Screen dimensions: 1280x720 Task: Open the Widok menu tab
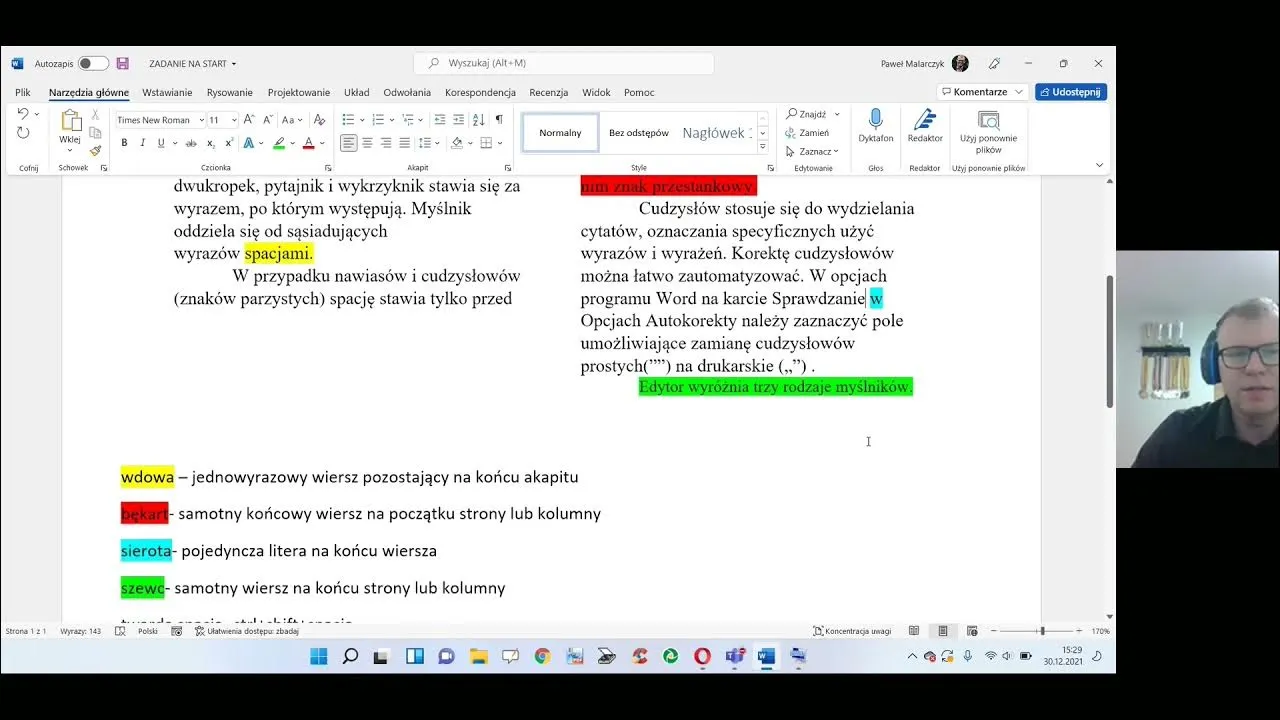[596, 92]
